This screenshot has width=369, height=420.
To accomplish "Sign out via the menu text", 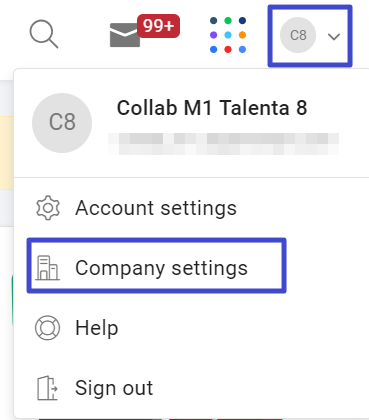I will 114,388.
